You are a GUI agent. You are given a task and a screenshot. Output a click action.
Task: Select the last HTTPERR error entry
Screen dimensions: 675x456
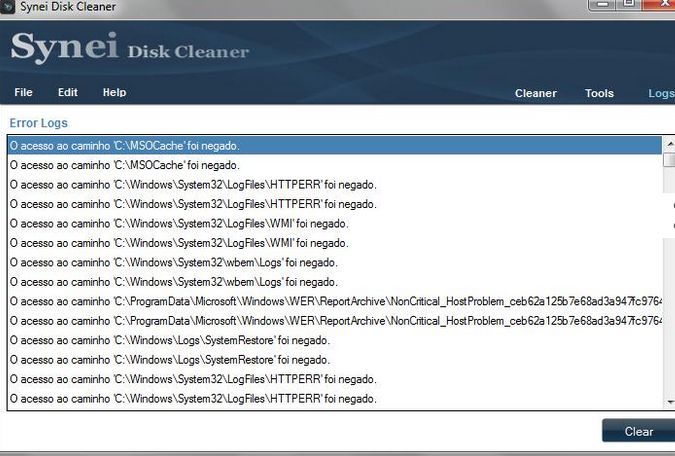(335, 399)
